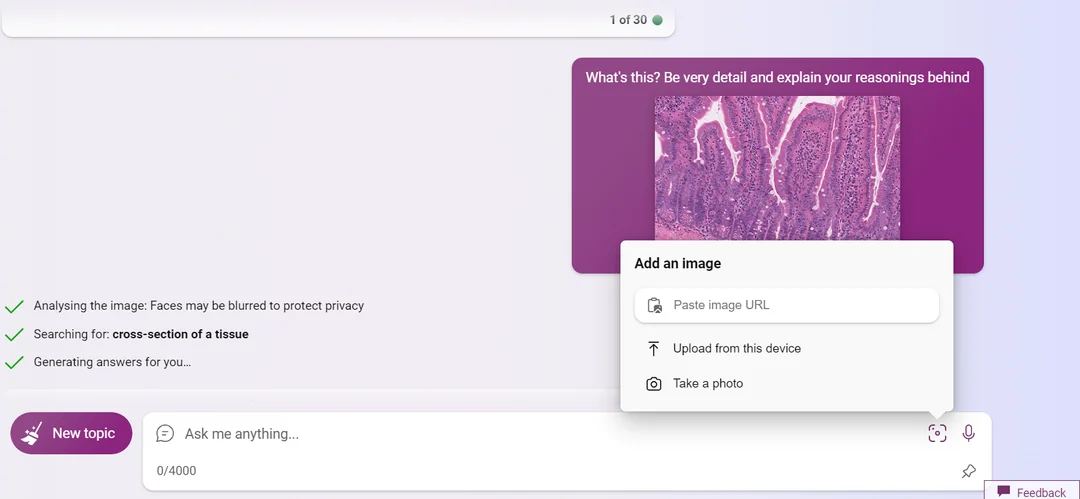Click the upload arrow icon
Screen dimensions: 1080x499
(x=654, y=348)
